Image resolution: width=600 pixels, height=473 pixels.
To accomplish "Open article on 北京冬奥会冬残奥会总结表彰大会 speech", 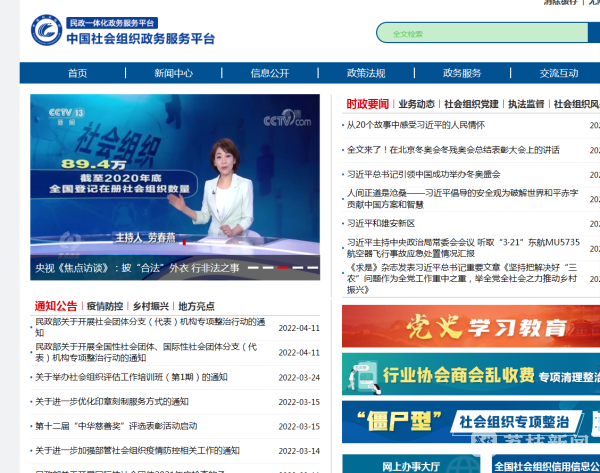I will [453, 150].
